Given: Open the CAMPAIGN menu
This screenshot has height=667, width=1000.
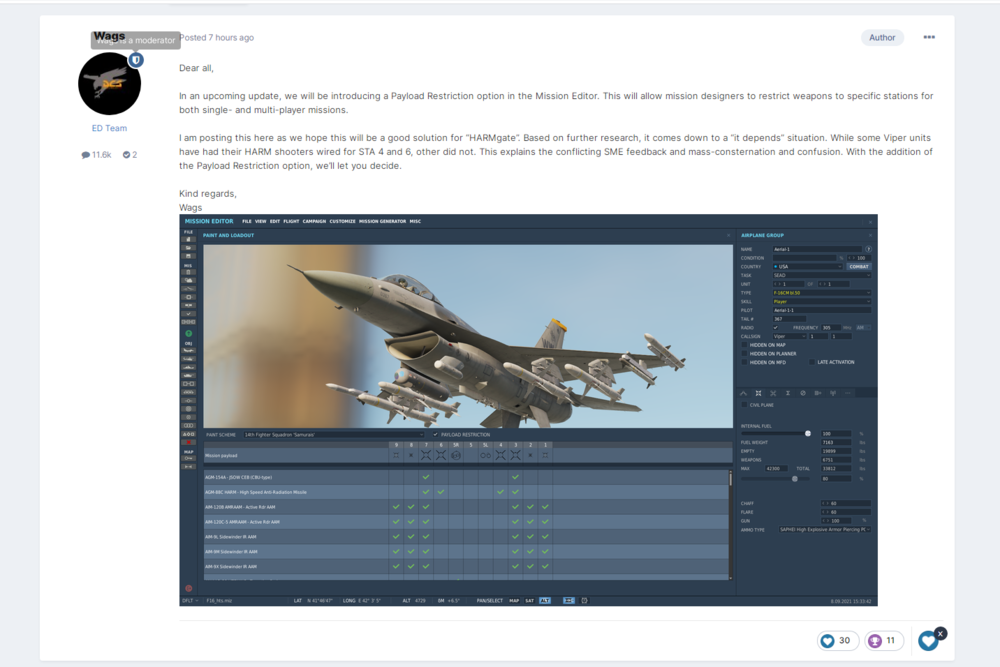Looking at the screenshot, I should (314, 221).
